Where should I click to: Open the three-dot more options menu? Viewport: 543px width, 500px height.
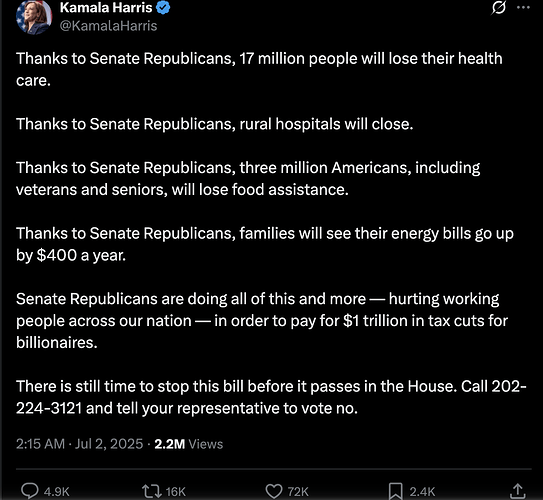523,8
